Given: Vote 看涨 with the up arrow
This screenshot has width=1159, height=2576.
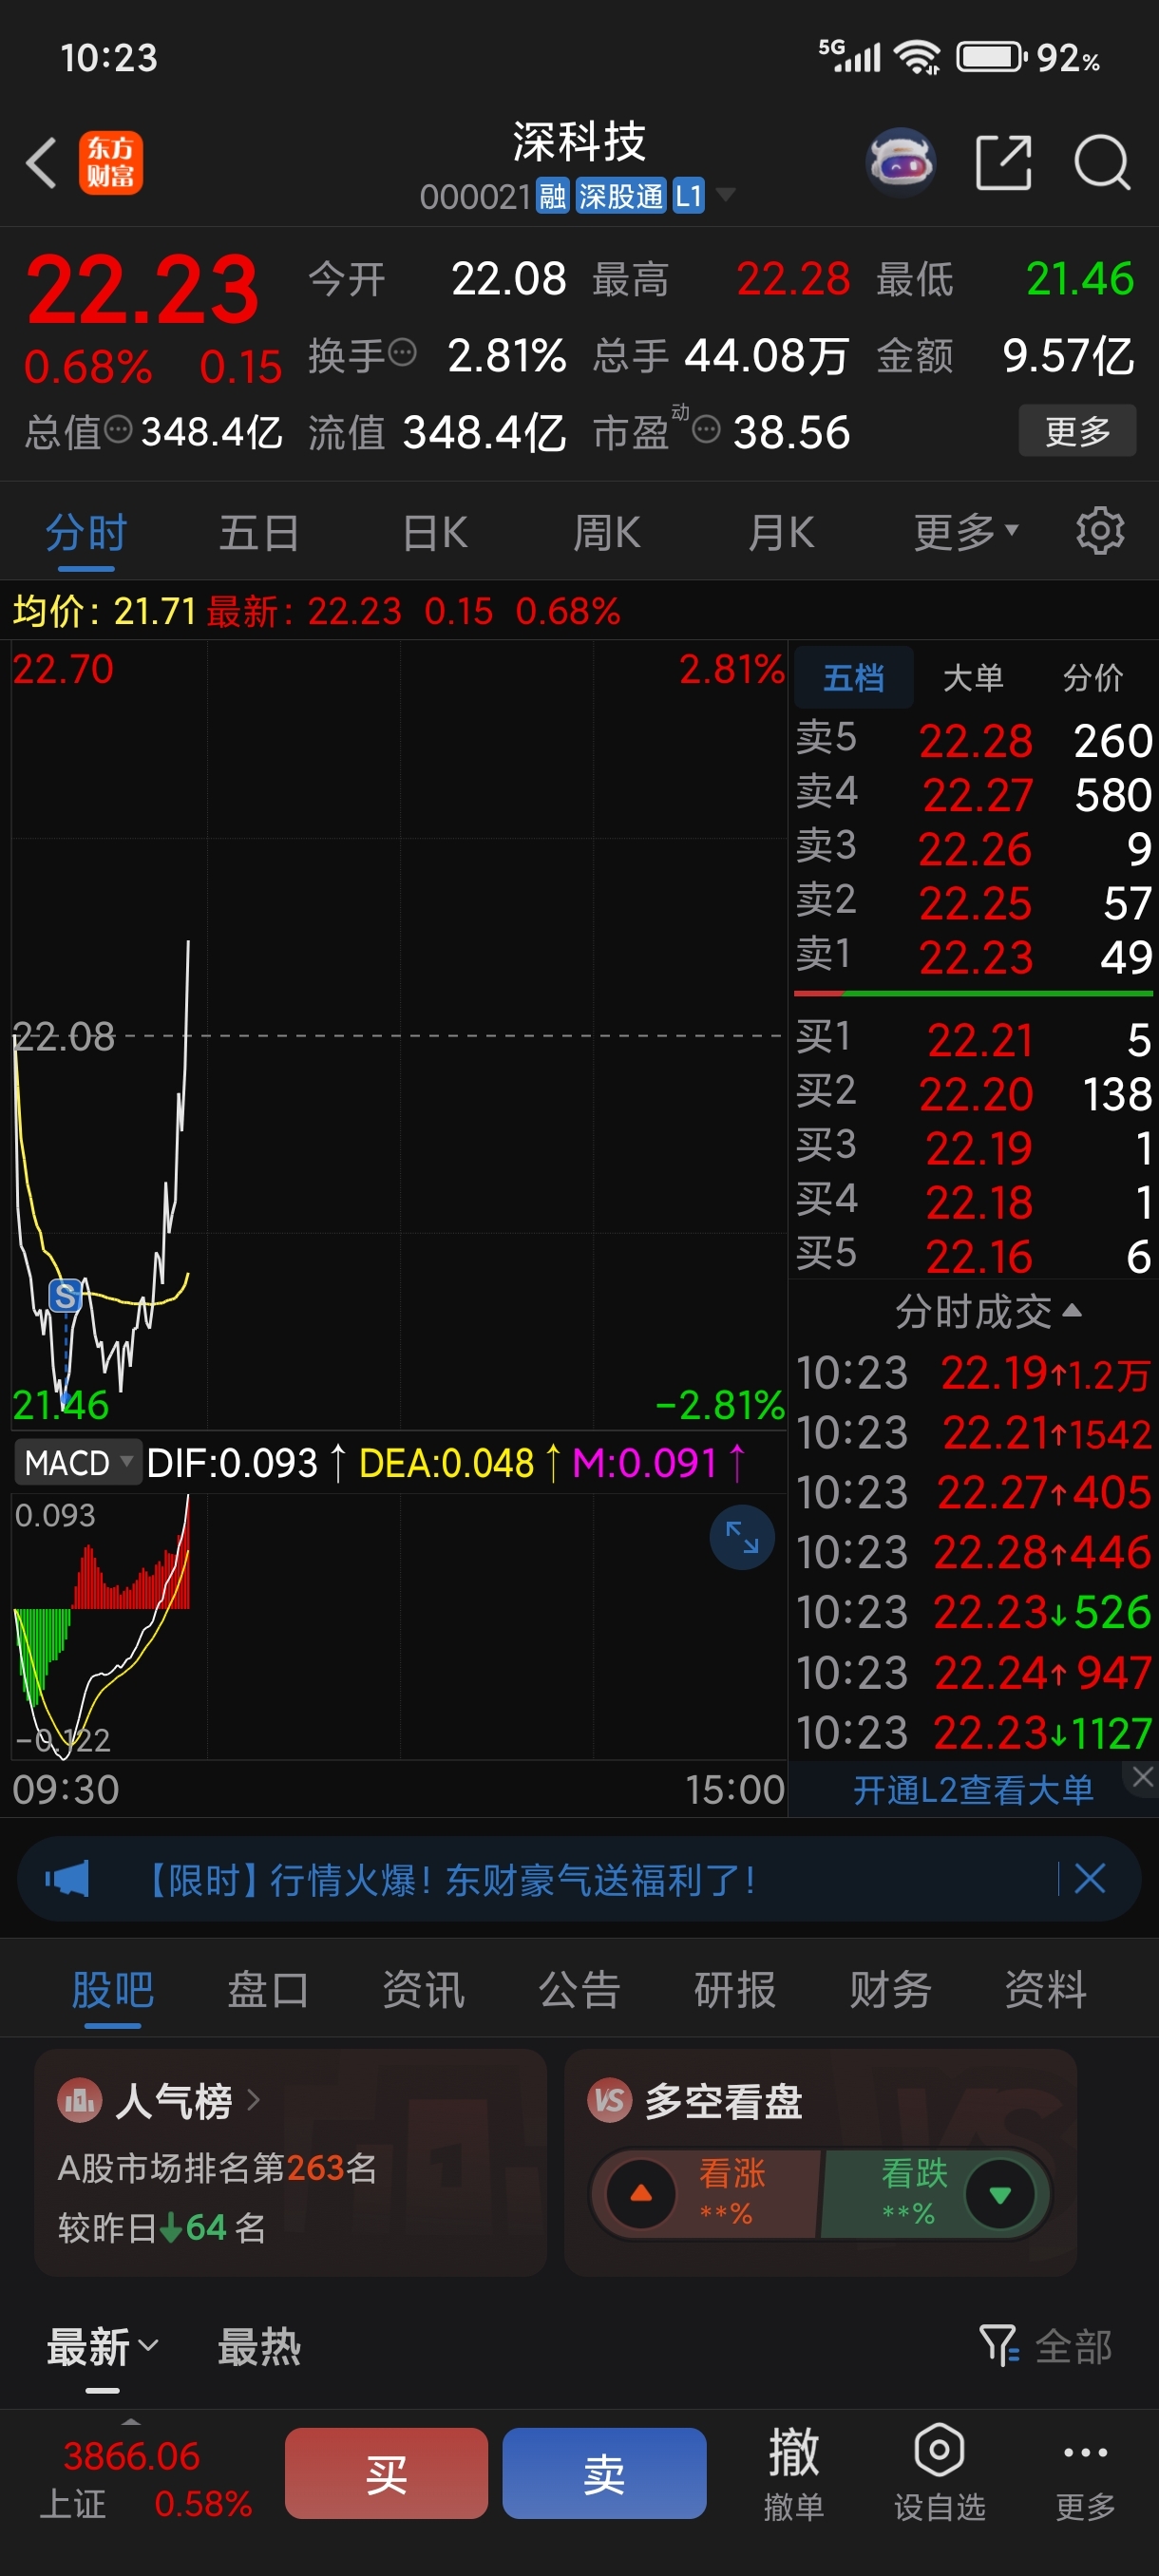Looking at the screenshot, I should [641, 2194].
